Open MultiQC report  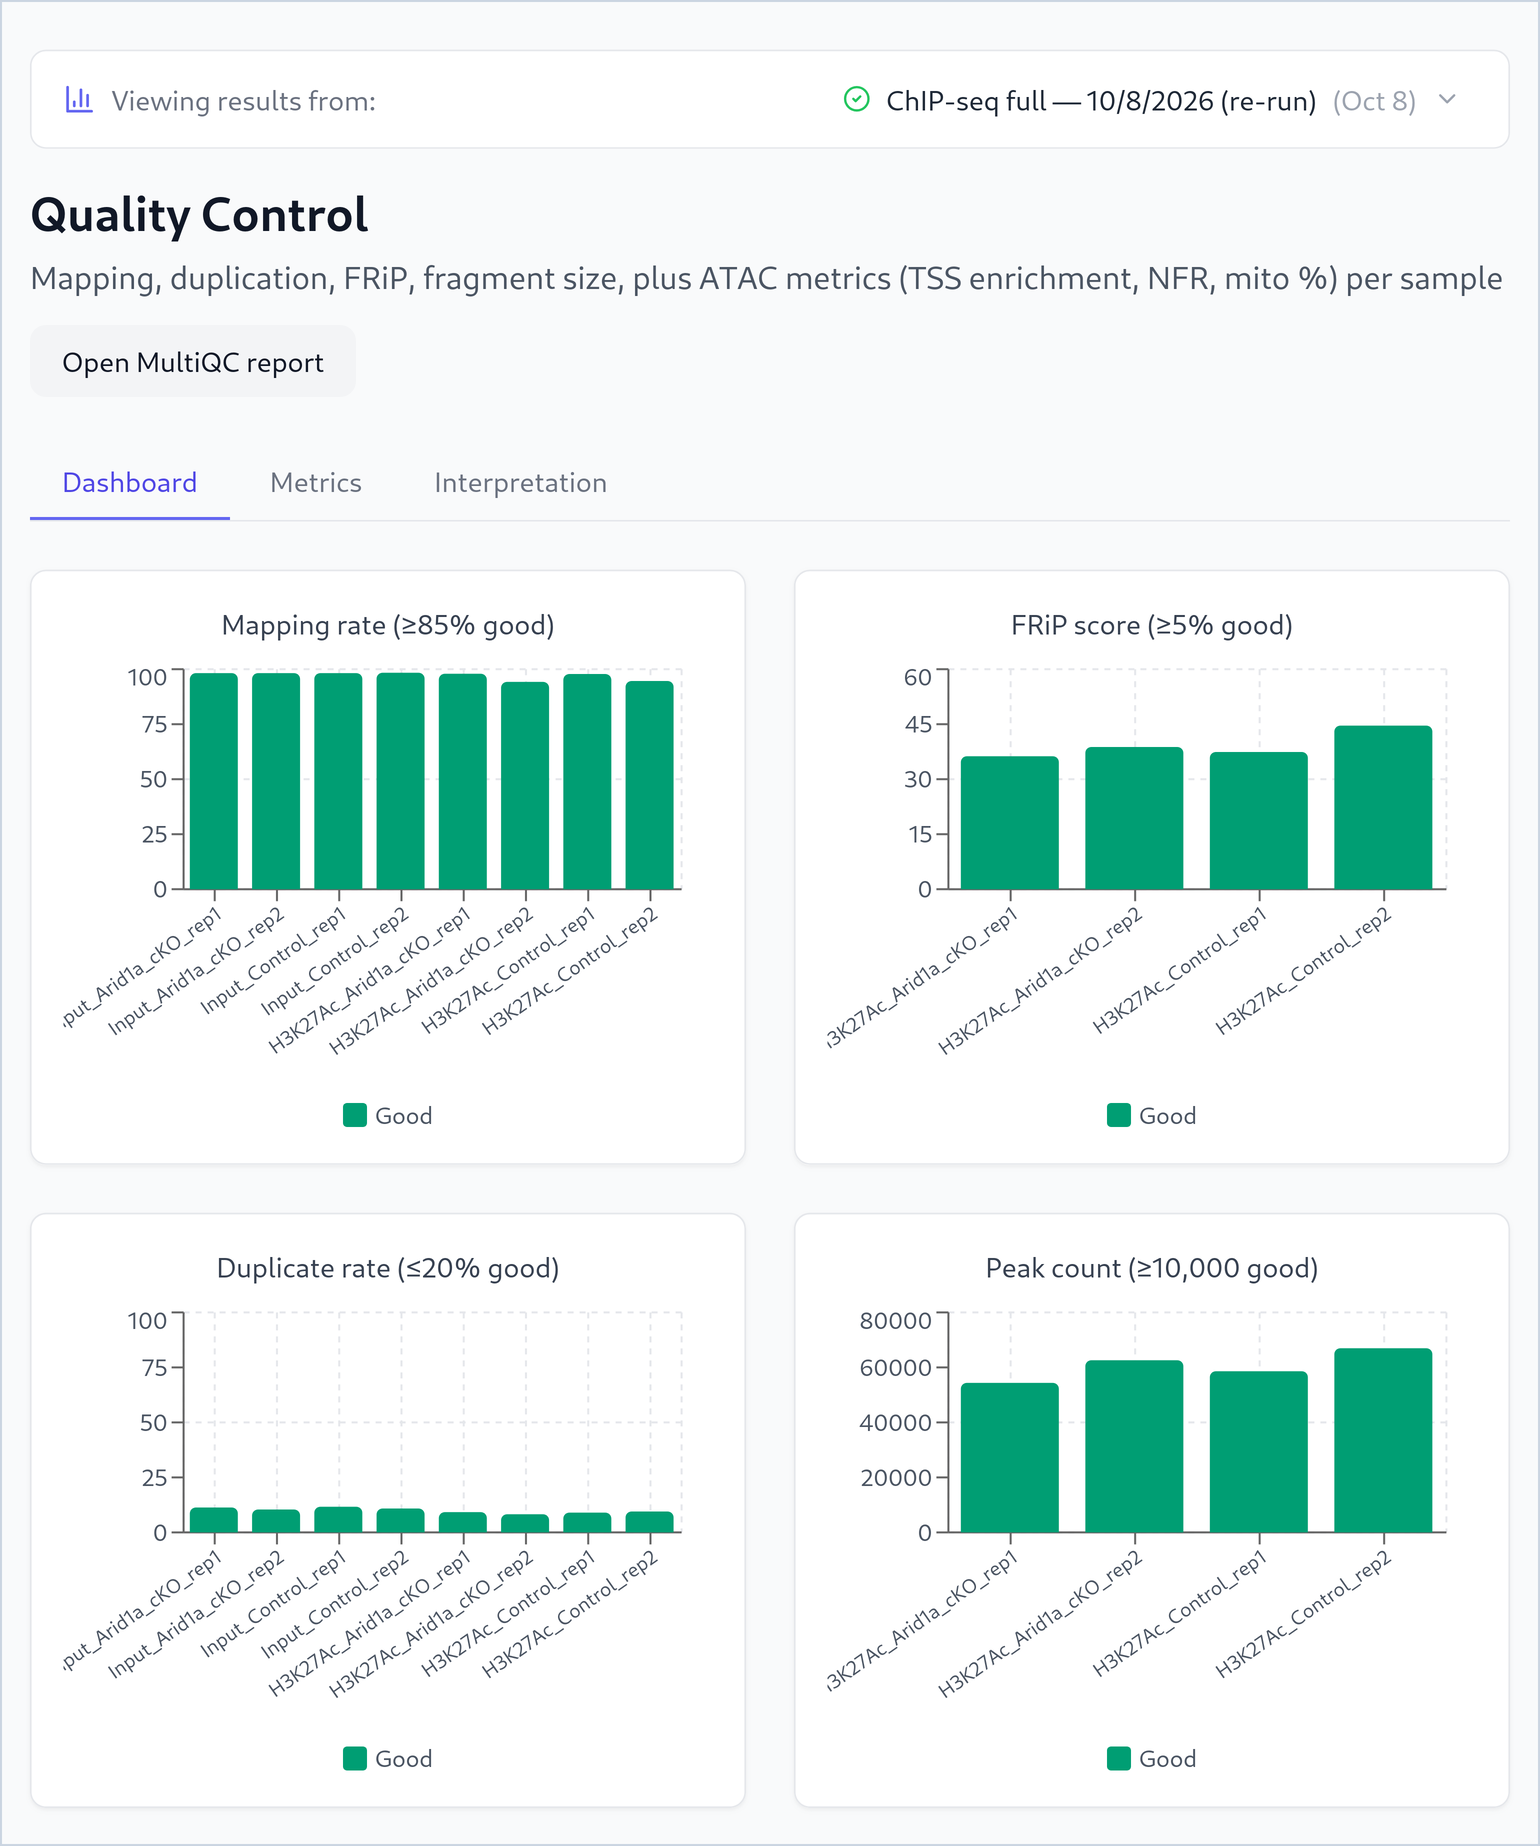pos(193,362)
